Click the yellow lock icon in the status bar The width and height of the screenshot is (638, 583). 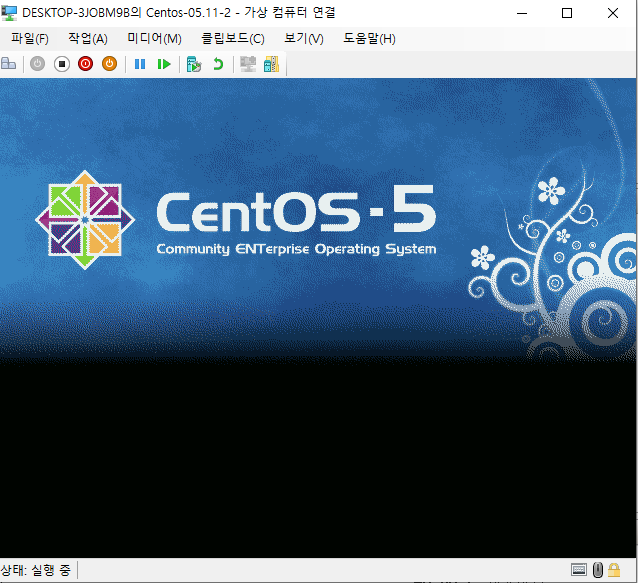[614, 570]
